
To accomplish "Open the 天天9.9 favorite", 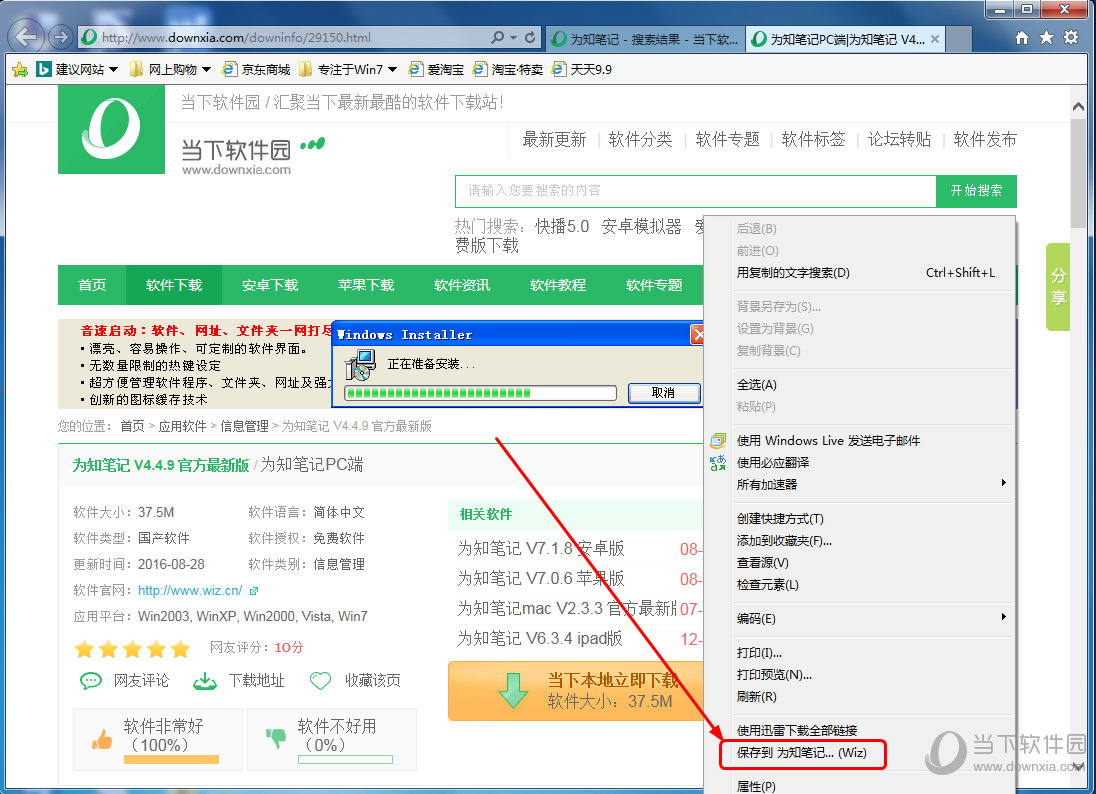I will [x=582, y=69].
